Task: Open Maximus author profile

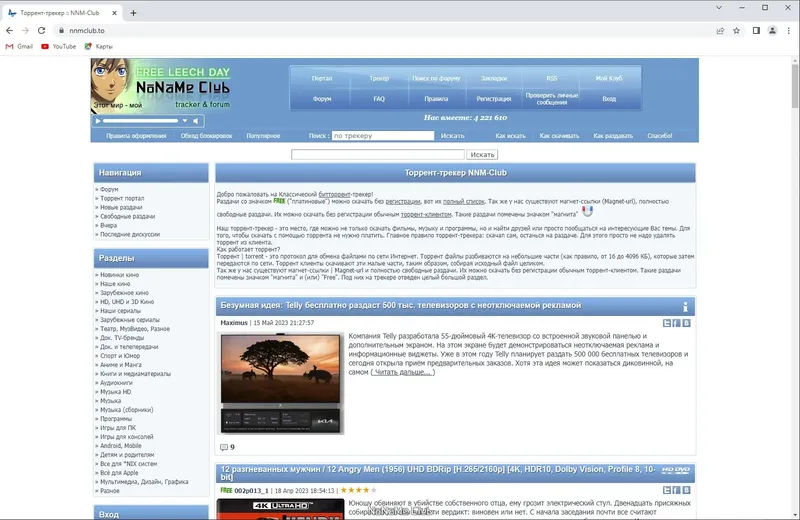Action: tap(234, 323)
